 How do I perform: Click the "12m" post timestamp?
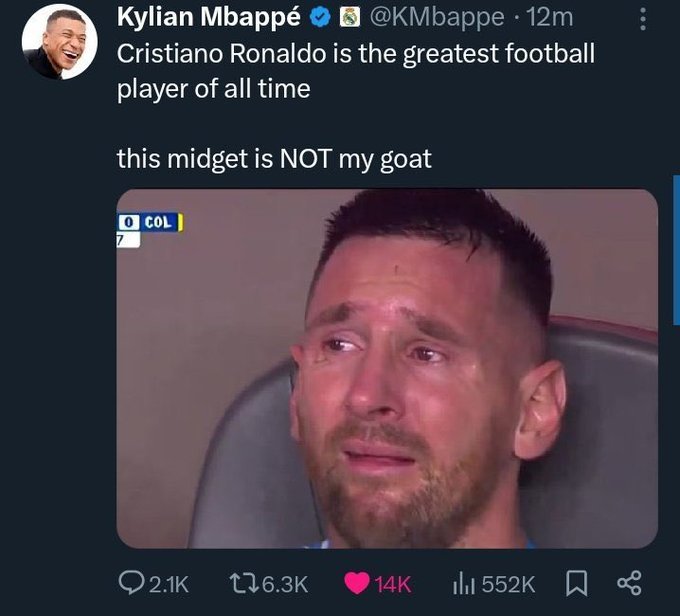point(549,17)
